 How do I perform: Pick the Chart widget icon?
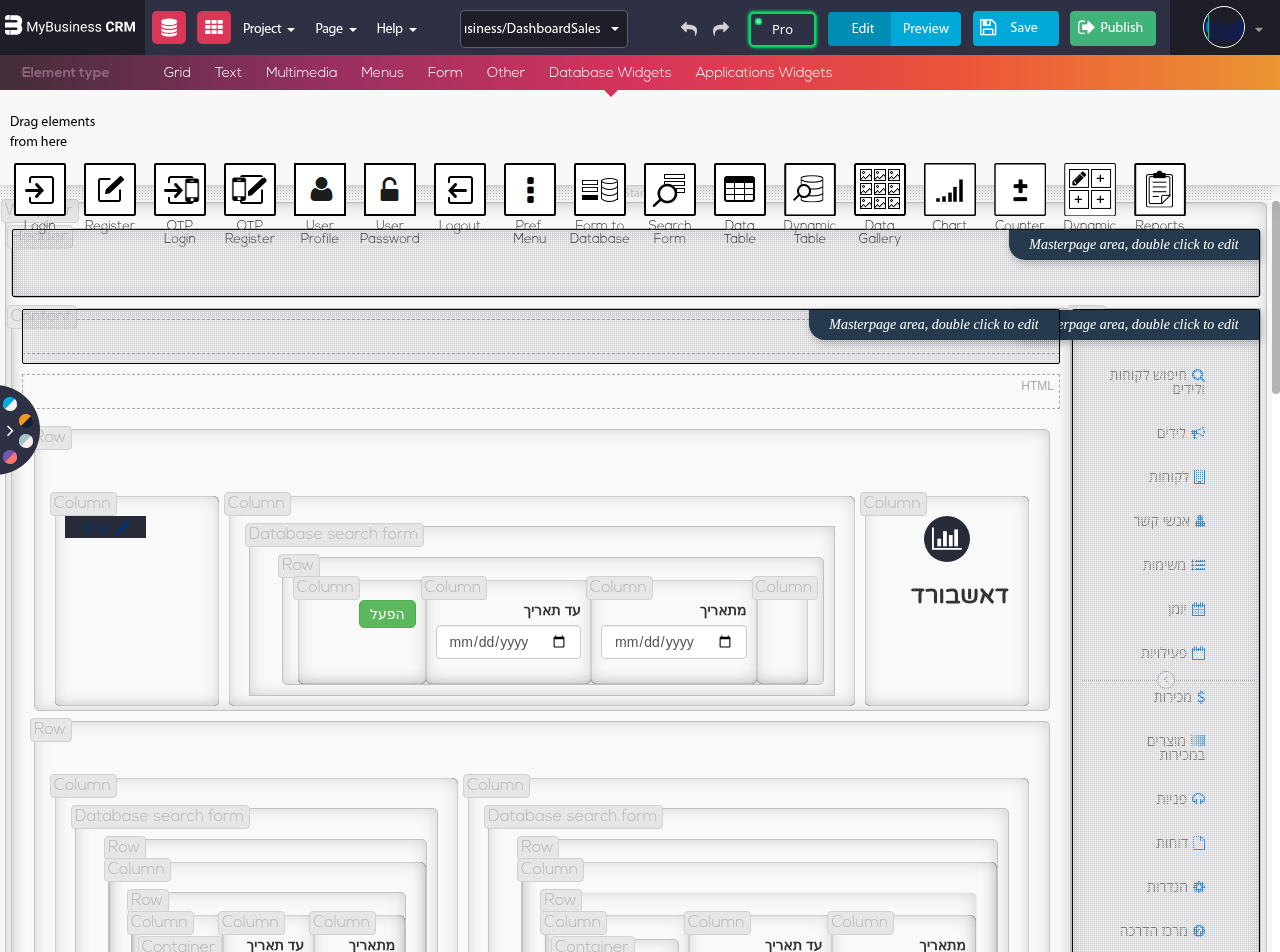950,190
